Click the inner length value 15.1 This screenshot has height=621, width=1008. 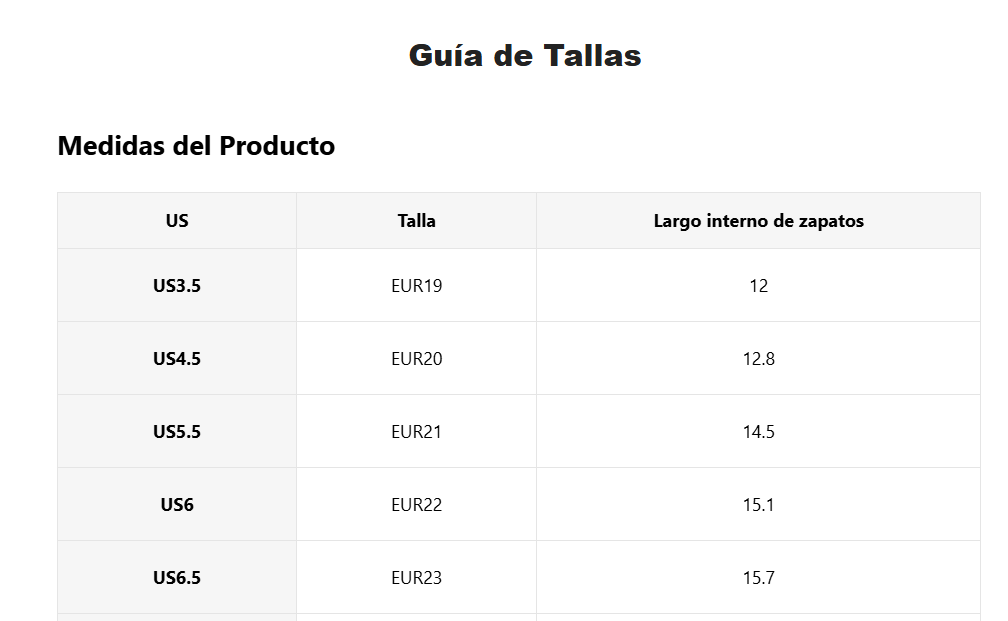pyautogui.click(x=759, y=505)
